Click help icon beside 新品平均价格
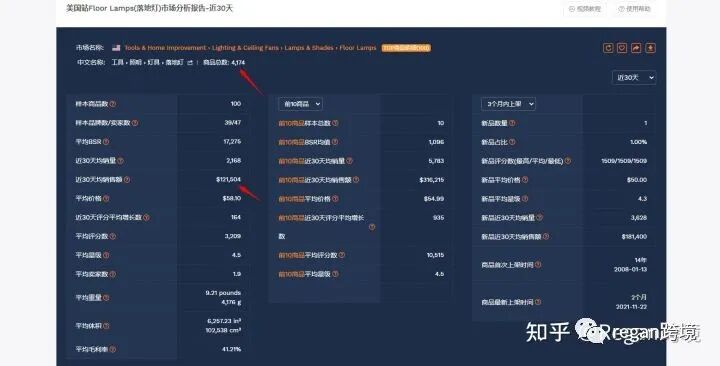The height and width of the screenshot is (366, 720). (525, 180)
